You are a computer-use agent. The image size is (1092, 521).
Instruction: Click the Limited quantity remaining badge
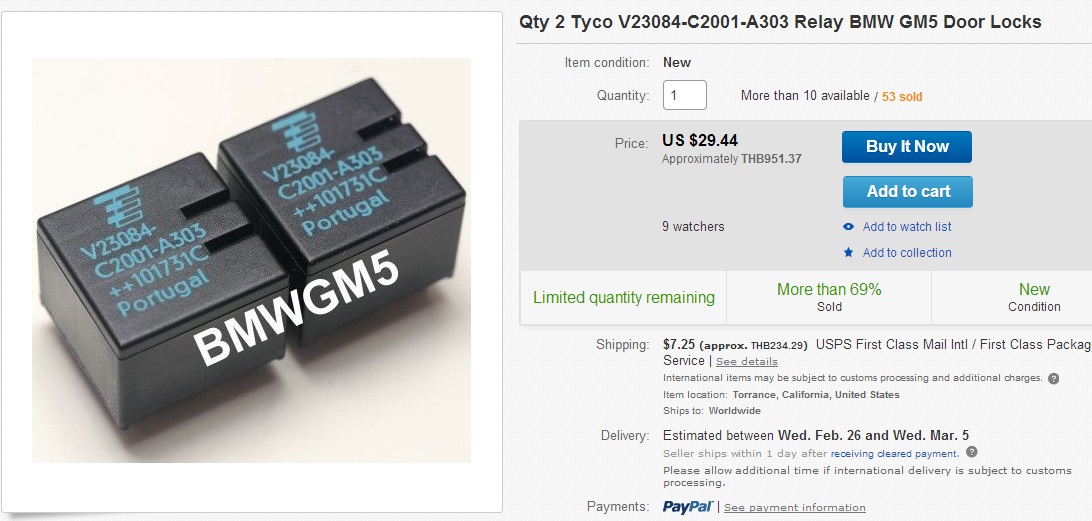(623, 297)
